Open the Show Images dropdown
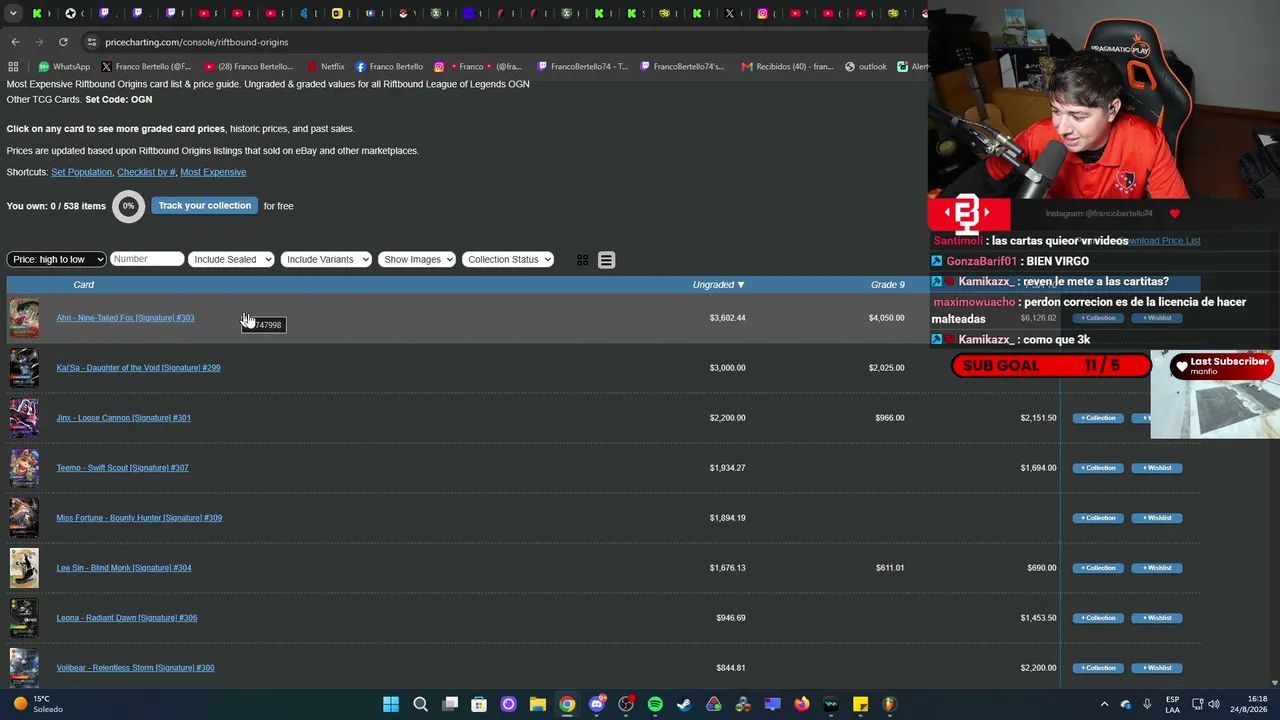The height and width of the screenshot is (720, 1280). pos(417,260)
